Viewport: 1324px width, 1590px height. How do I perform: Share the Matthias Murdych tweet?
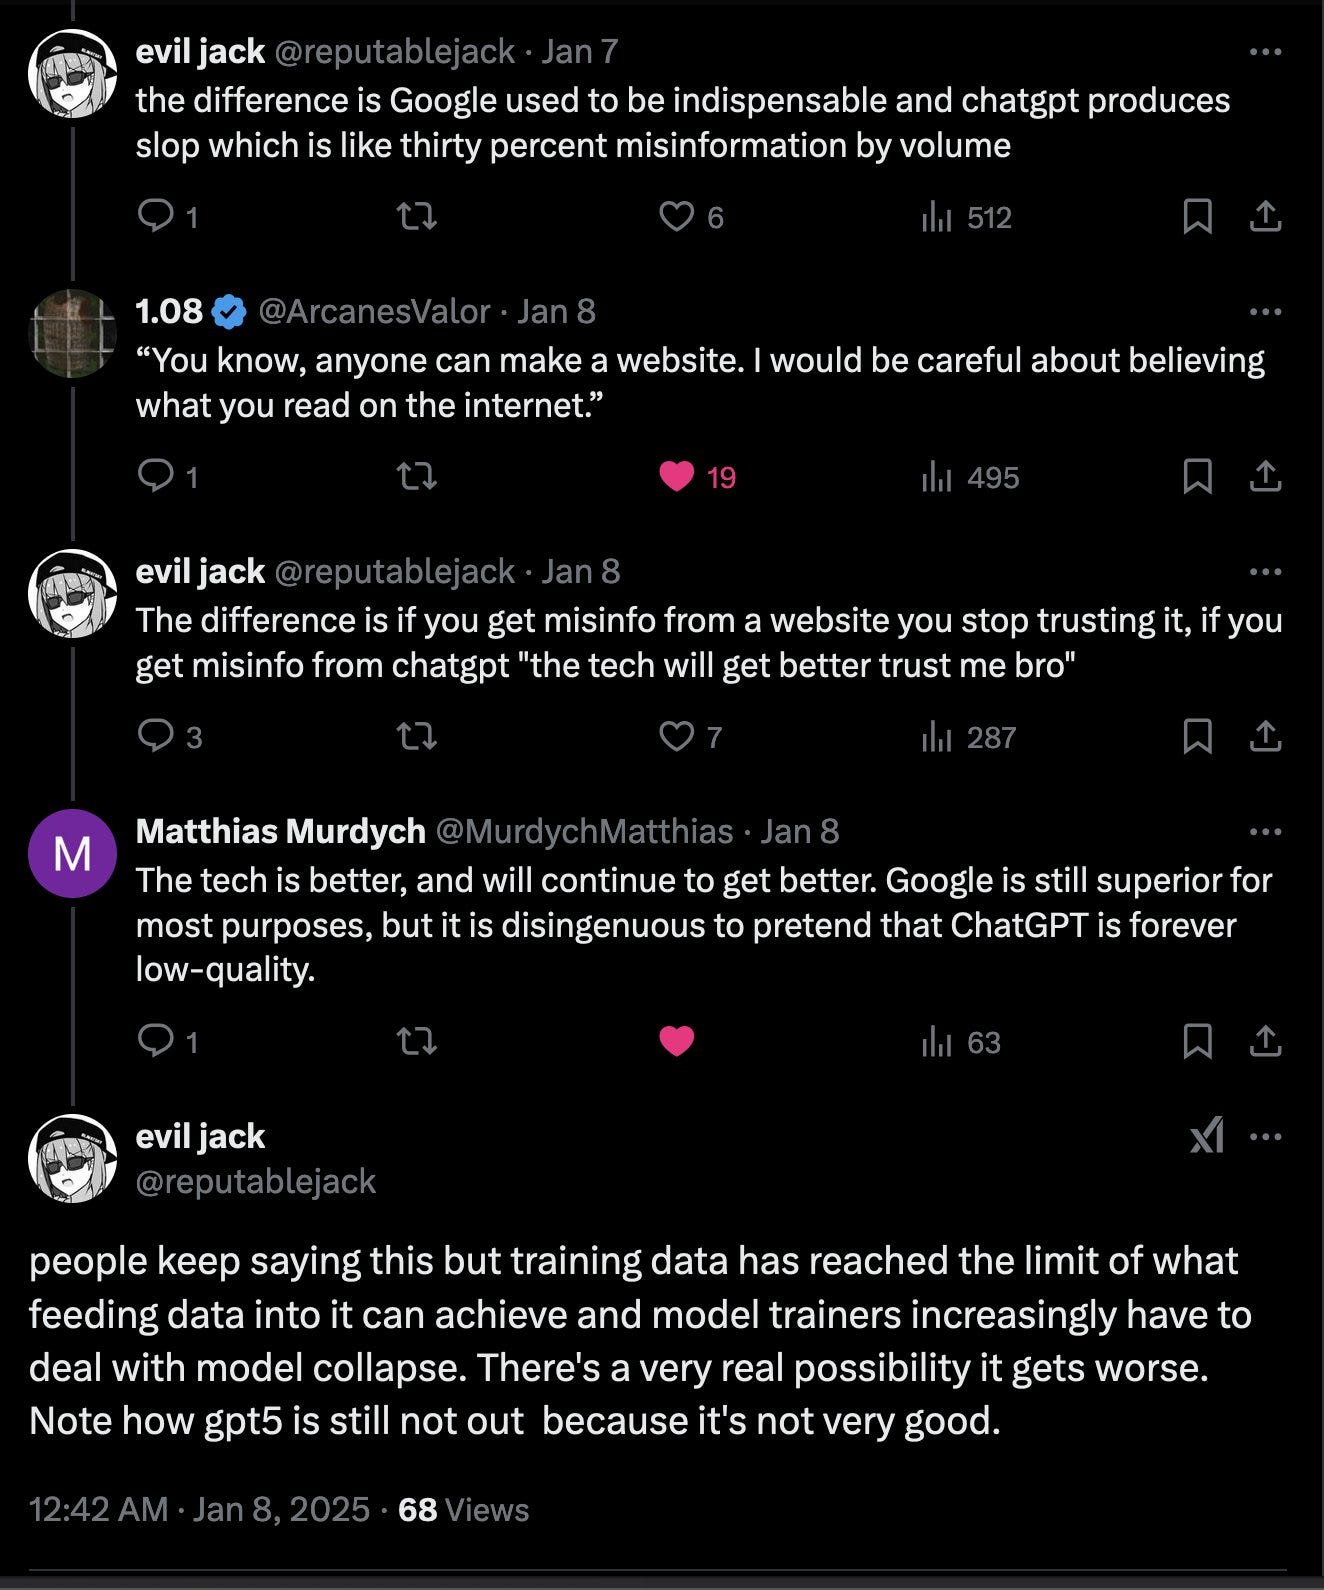1266,1042
